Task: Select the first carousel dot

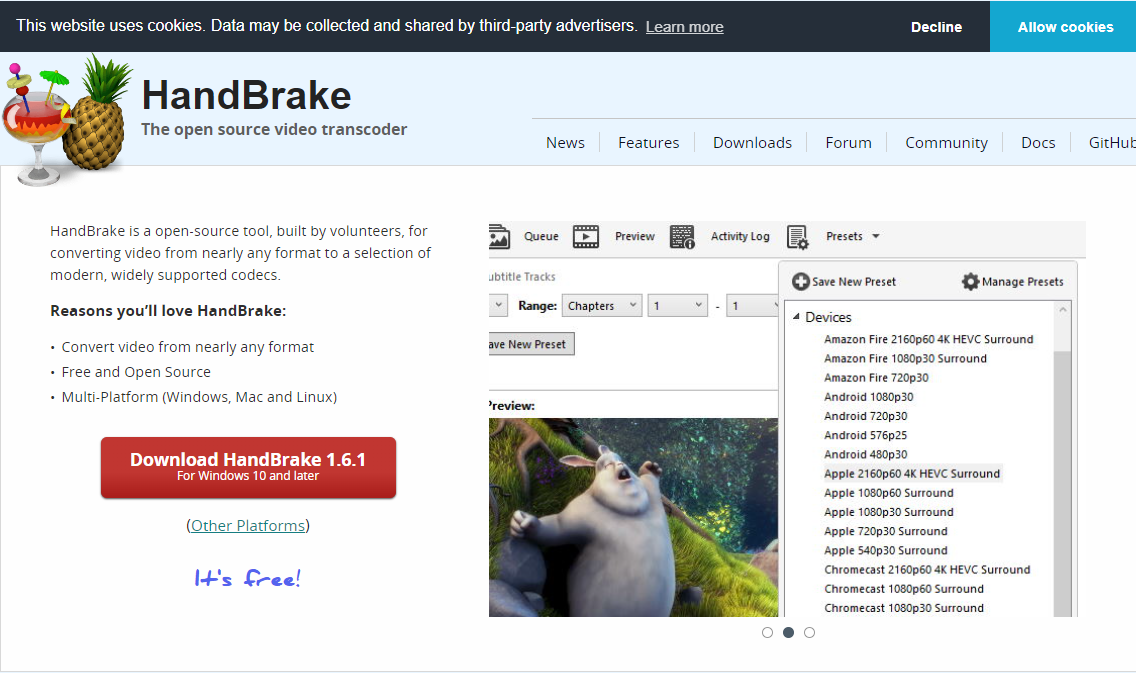Action: 767,632
